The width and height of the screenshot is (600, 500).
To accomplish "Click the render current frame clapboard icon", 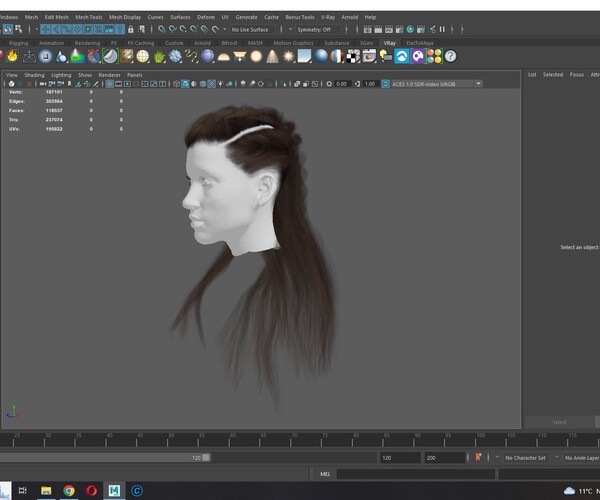I will point(378,29).
